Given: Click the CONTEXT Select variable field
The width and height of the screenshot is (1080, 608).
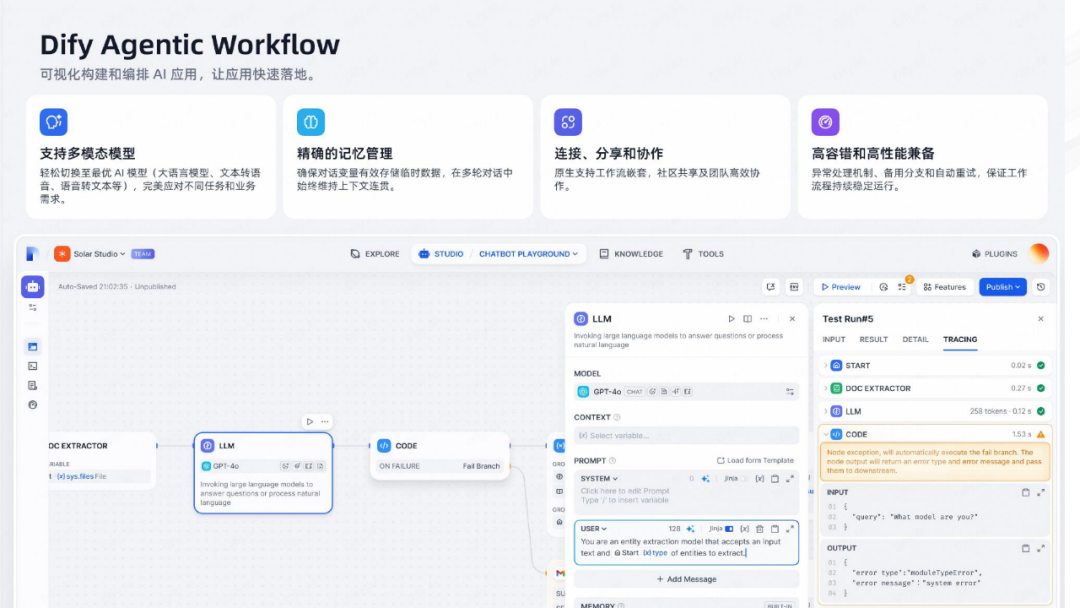Looking at the screenshot, I should [686, 436].
